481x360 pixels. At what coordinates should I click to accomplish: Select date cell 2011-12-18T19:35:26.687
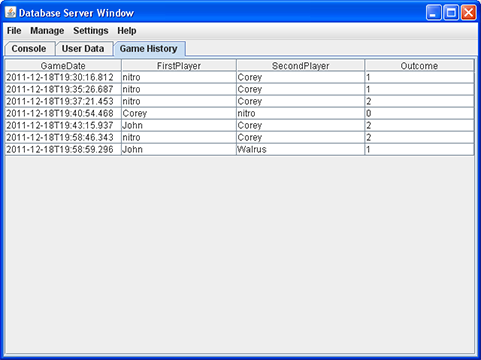tap(63, 89)
